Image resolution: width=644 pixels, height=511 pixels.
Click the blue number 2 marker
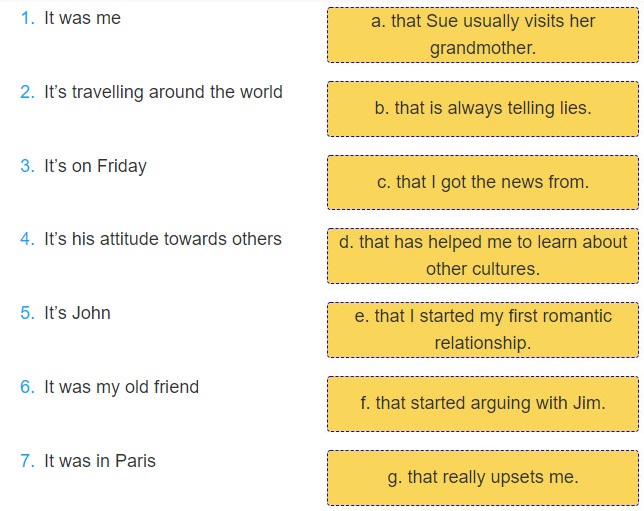click(28, 92)
